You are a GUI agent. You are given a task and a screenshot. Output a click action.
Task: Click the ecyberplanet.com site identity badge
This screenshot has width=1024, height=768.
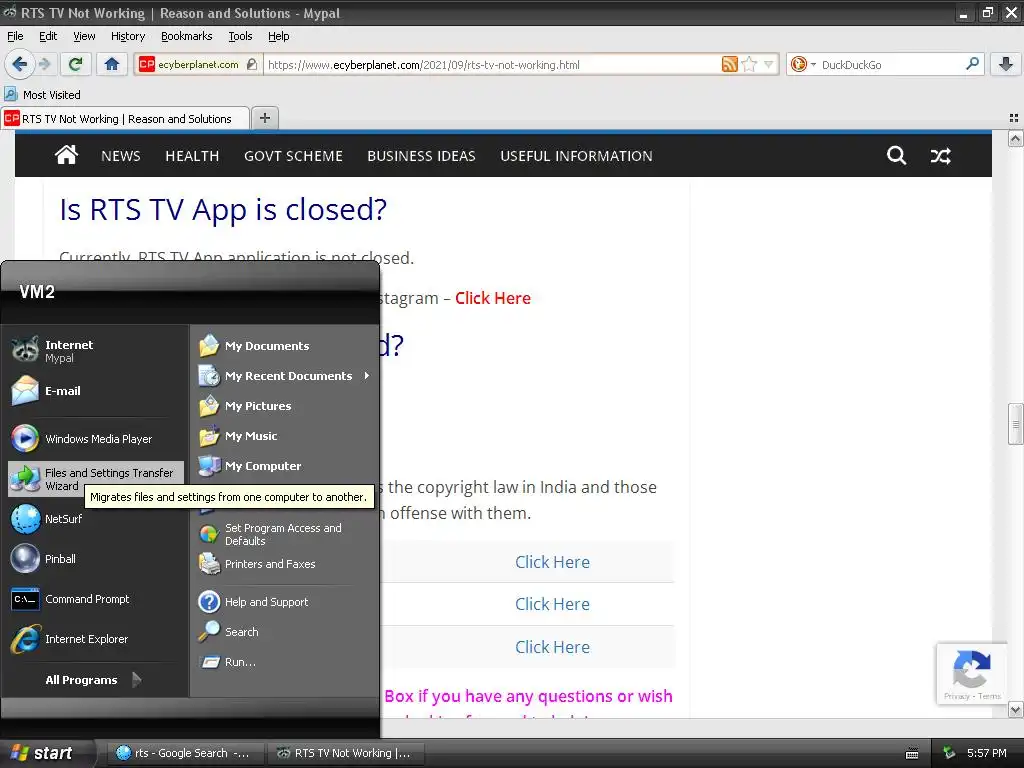tap(199, 64)
